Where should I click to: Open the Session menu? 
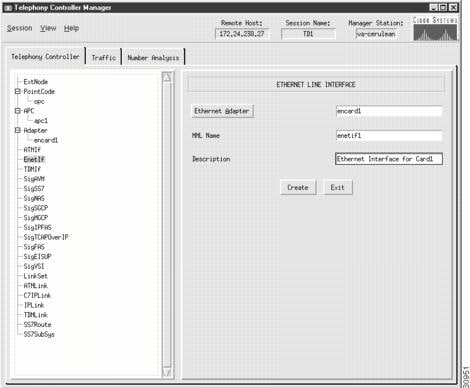(19, 28)
